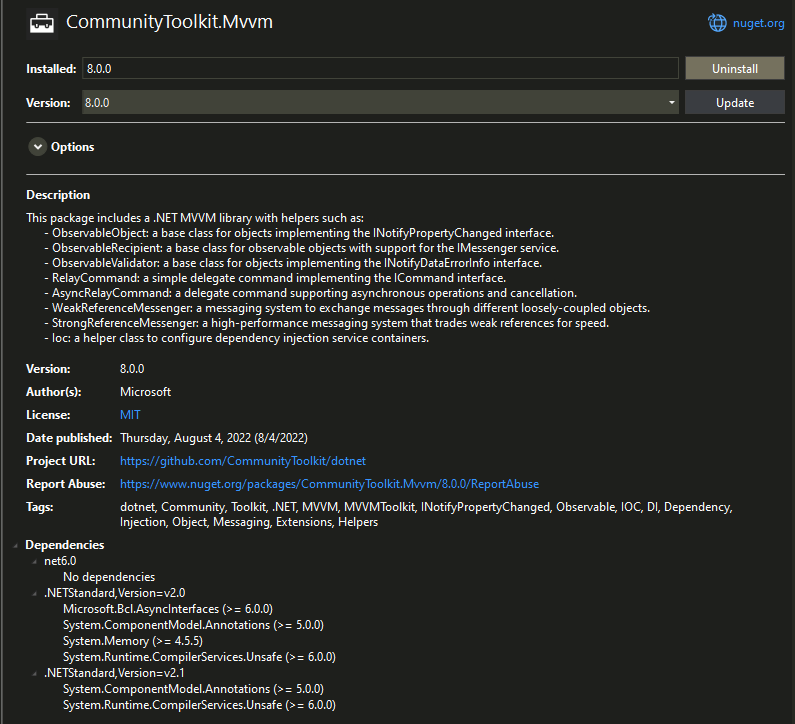
Task: Select the .NETStandard,Version=v2.1 tree item
Action: tap(115, 673)
